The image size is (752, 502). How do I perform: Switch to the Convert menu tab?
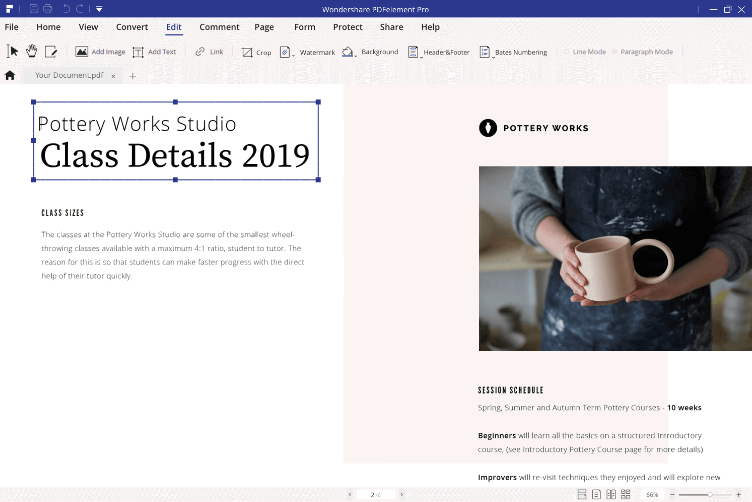tap(132, 27)
